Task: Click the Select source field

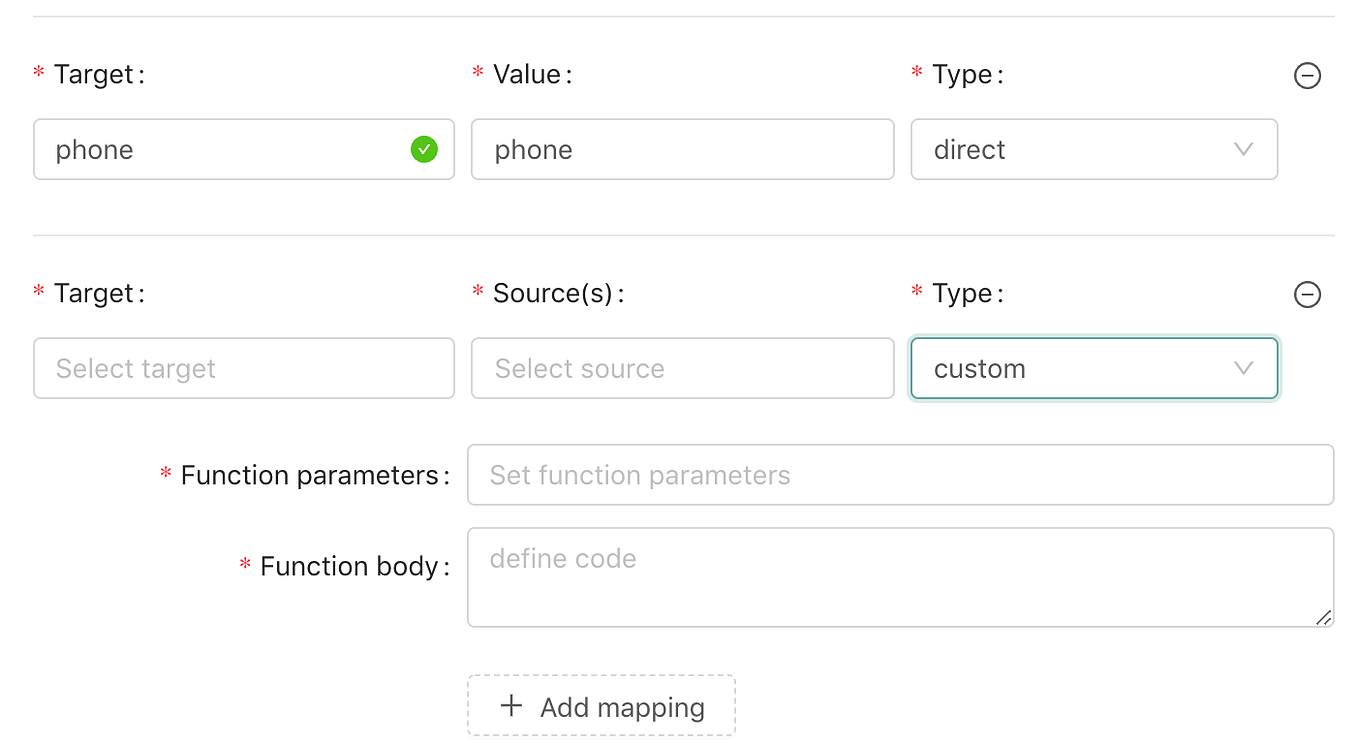Action: (682, 368)
